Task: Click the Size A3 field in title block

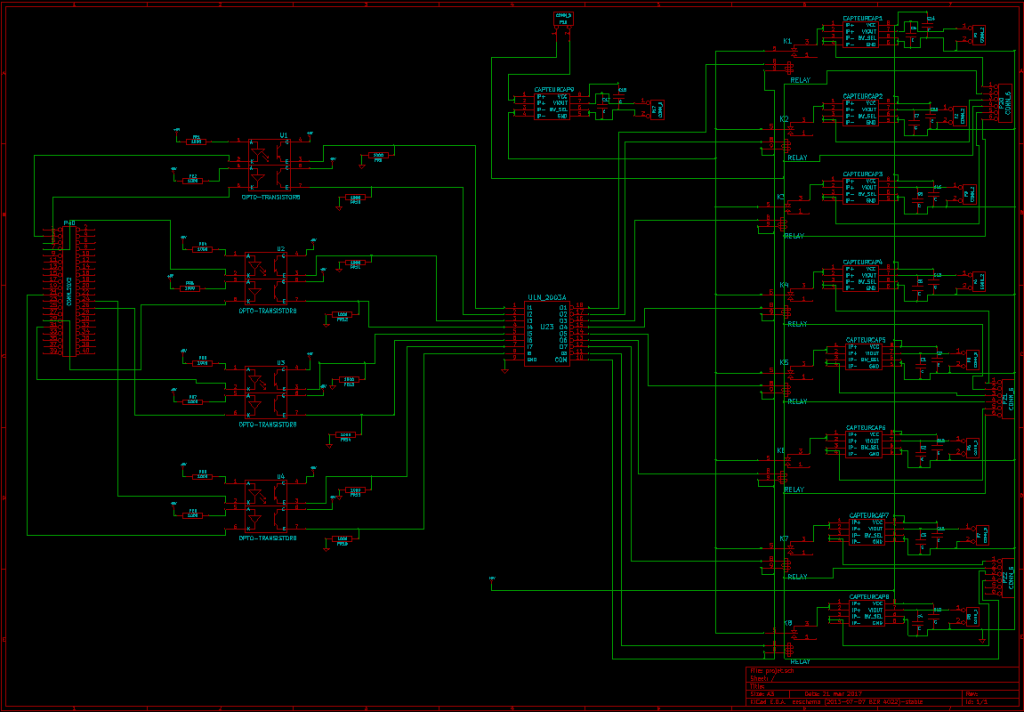Action: 762,694
